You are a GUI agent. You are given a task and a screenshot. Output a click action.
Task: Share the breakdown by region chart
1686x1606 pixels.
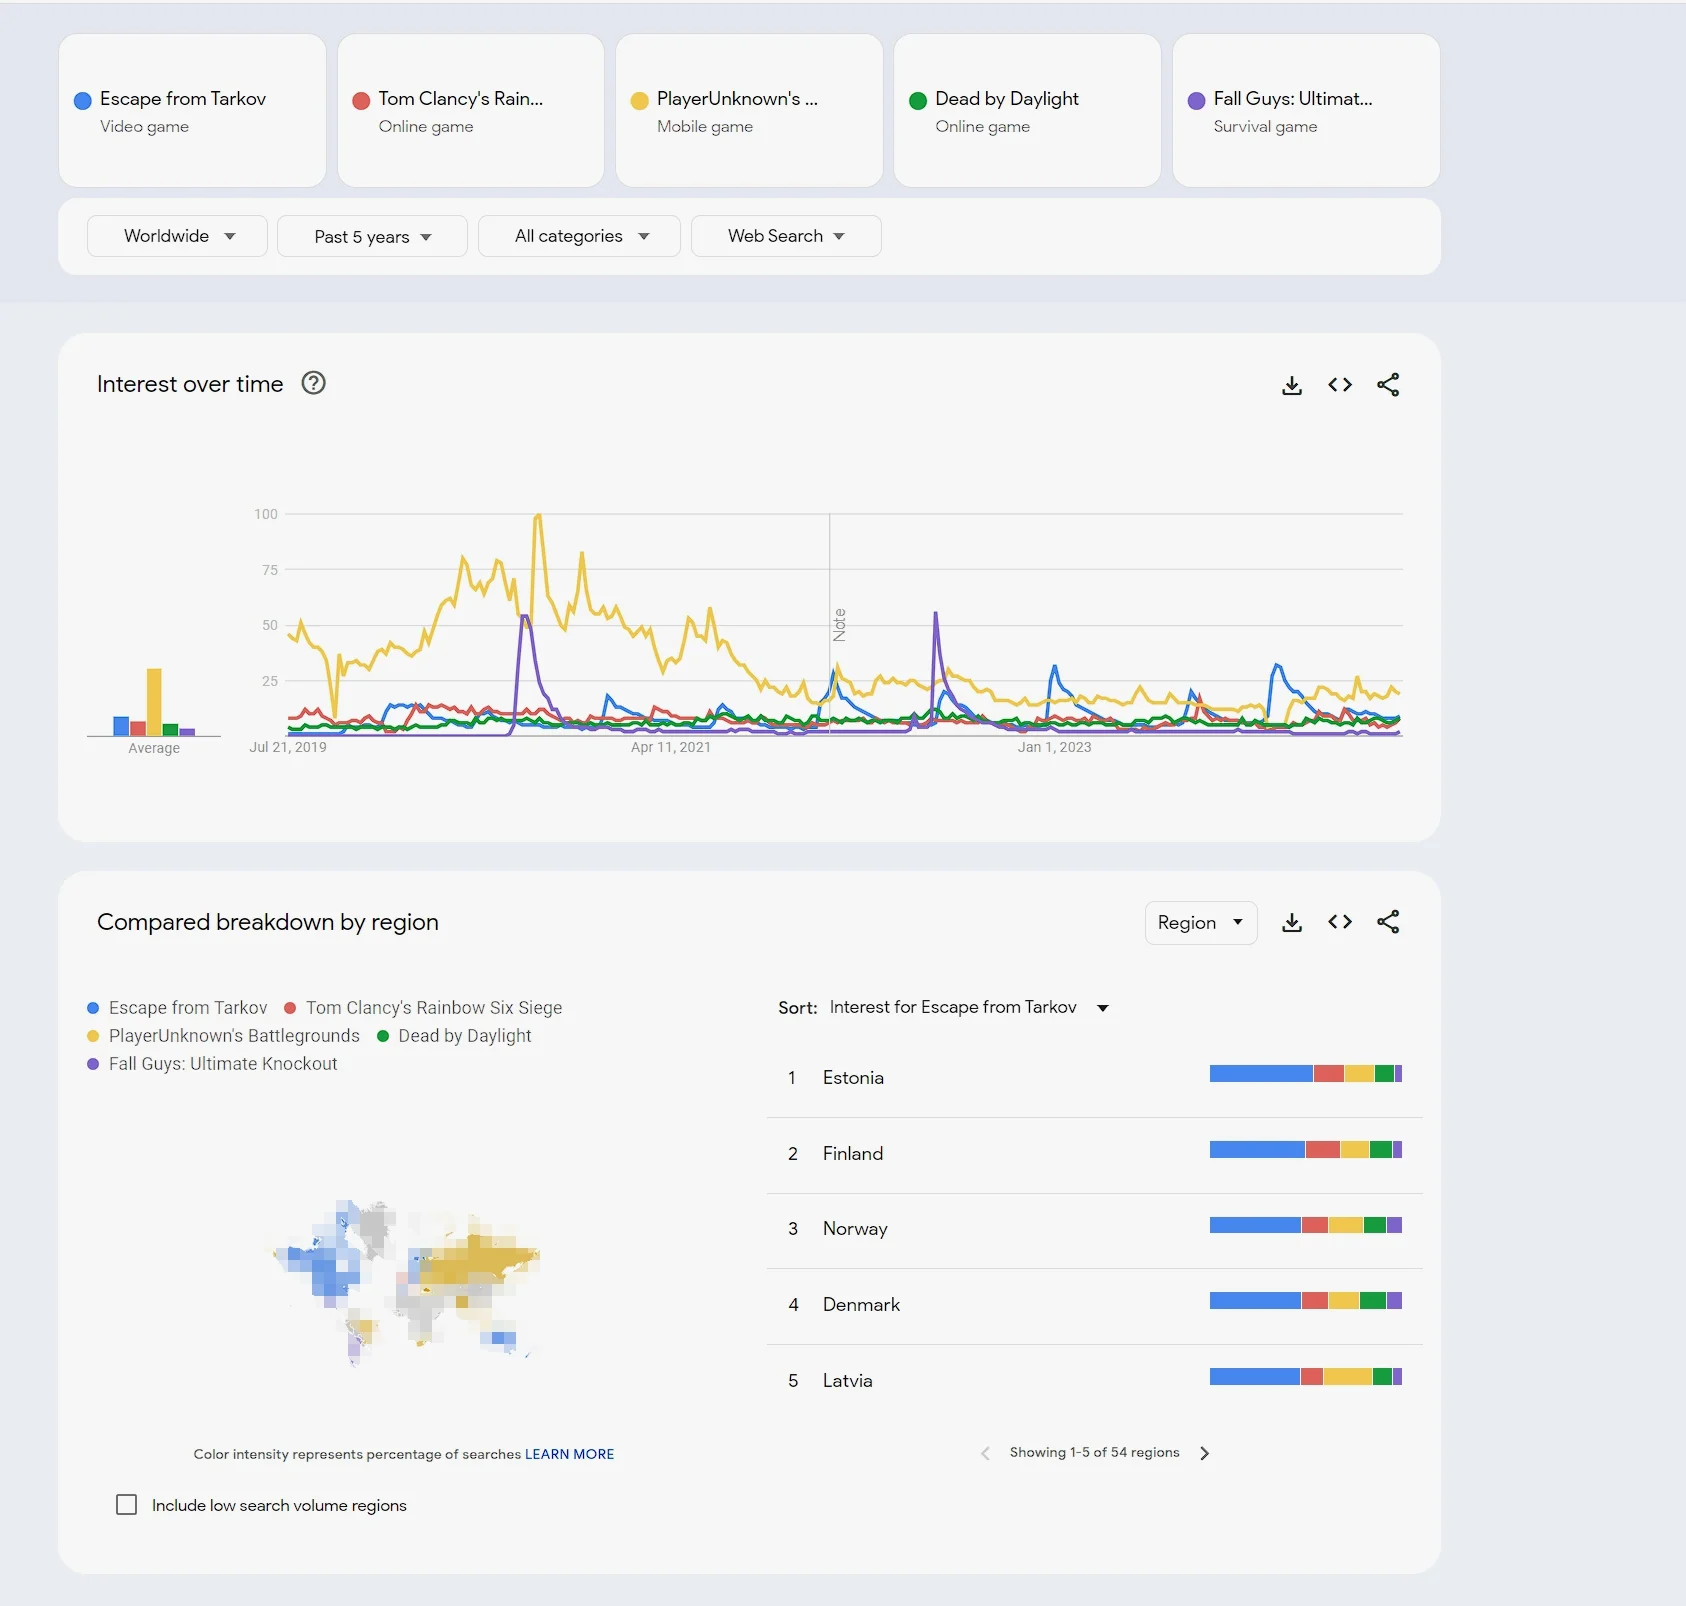[1387, 922]
